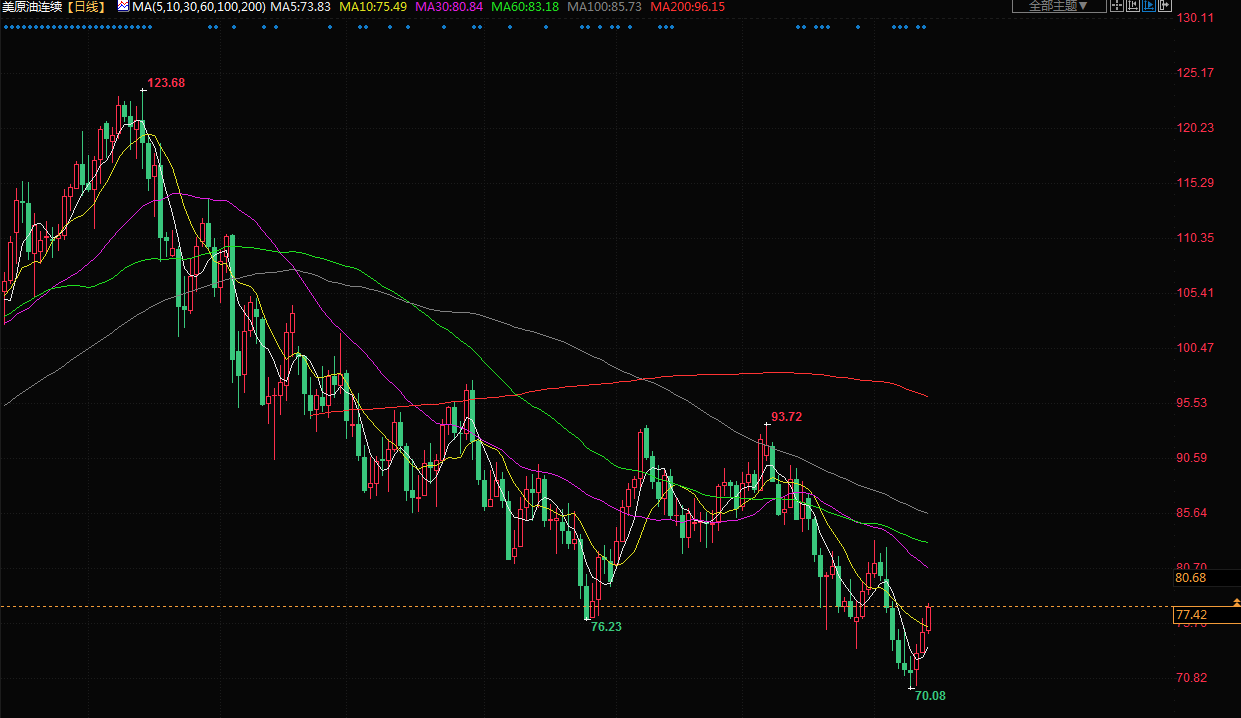Screen dimensions: 1241x718
Task: Click the 93.72 peak price marker
Action: (786, 417)
